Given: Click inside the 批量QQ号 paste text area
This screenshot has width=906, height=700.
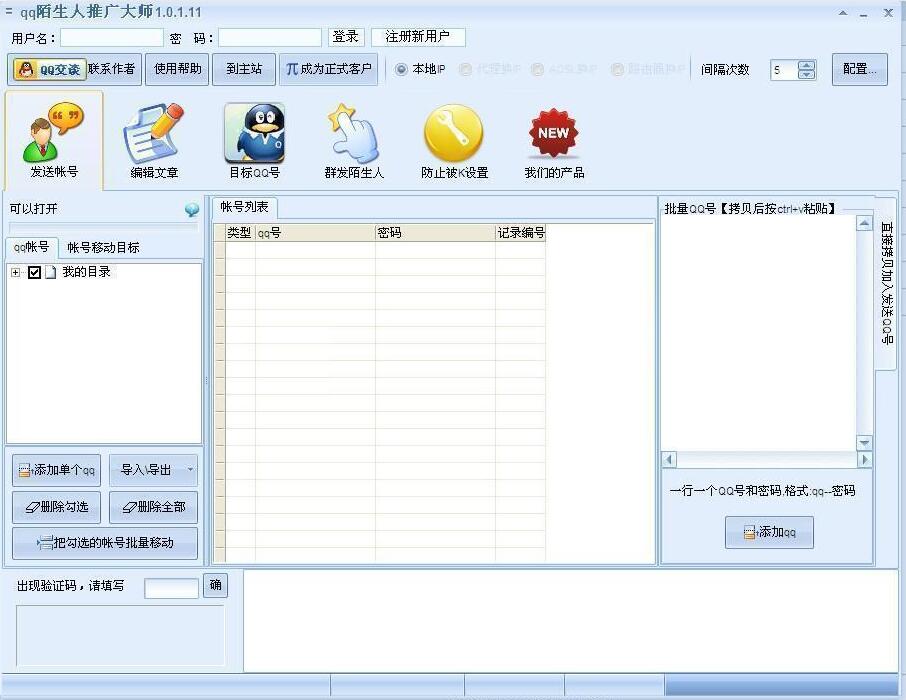Looking at the screenshot, I should 758,333.
